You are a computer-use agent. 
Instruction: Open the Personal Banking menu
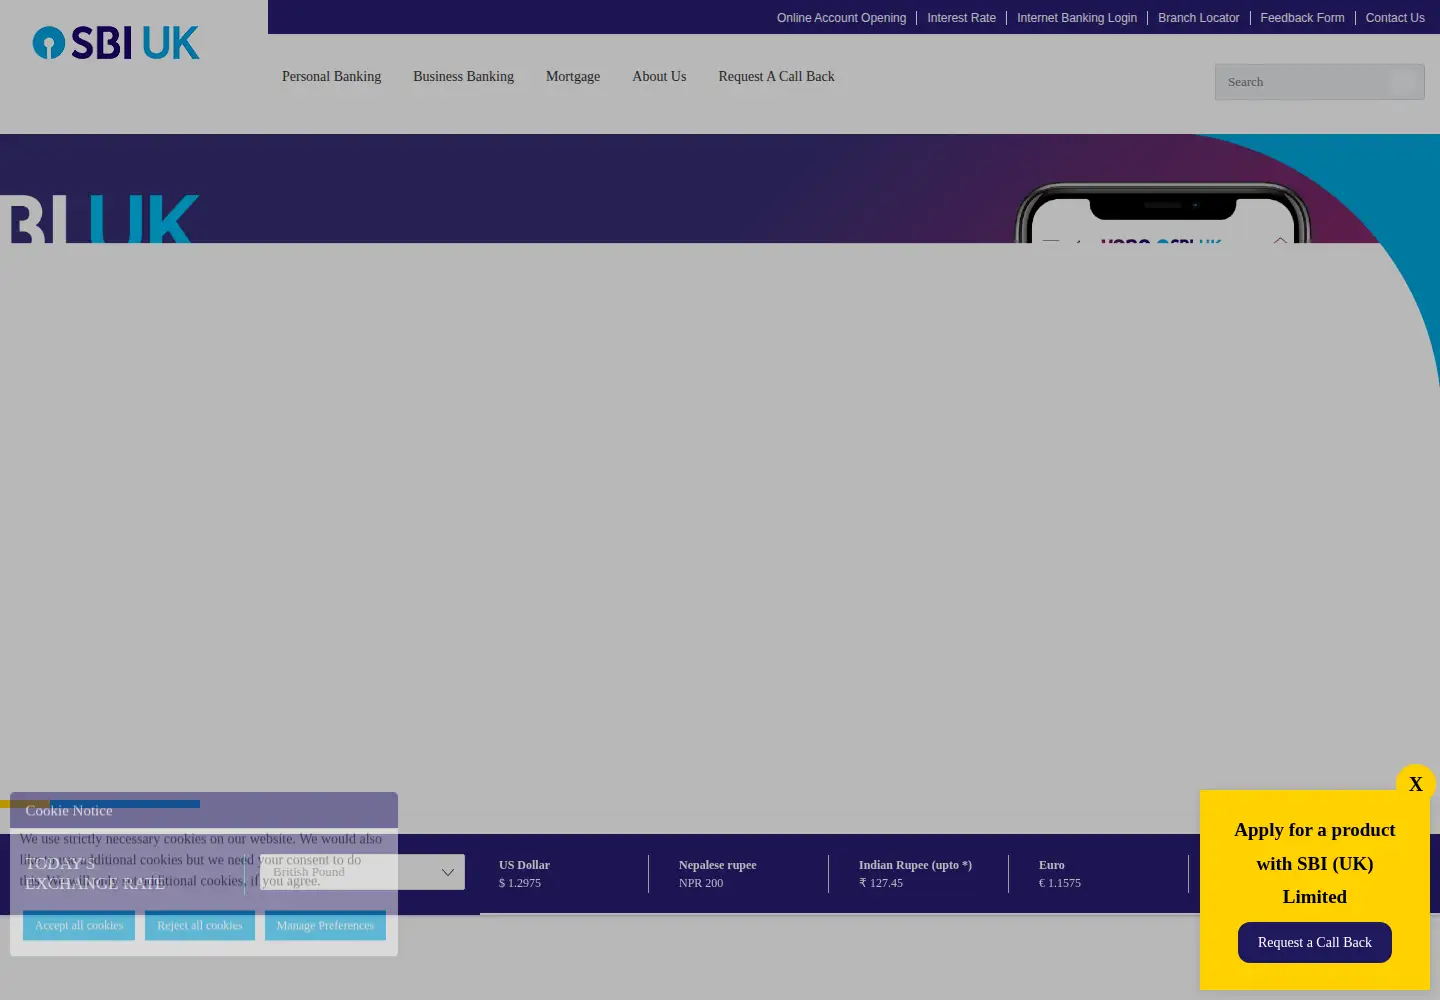pos(331,76)
